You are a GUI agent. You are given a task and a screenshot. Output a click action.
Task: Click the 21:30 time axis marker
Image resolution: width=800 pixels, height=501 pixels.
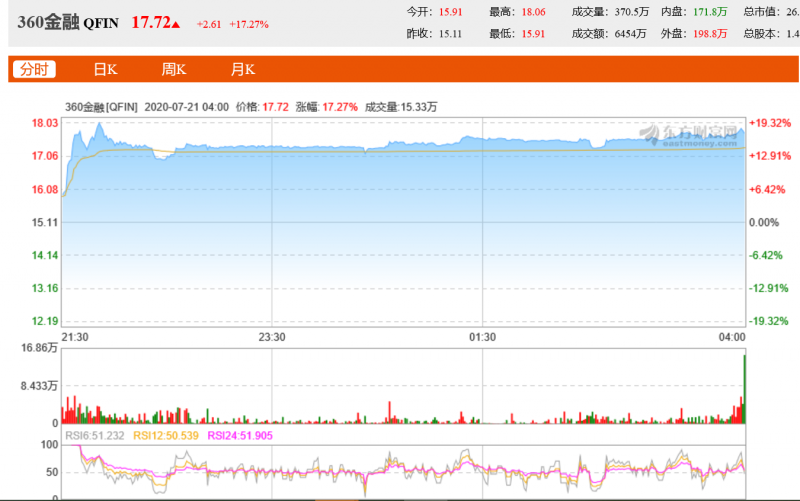point(75,337)
